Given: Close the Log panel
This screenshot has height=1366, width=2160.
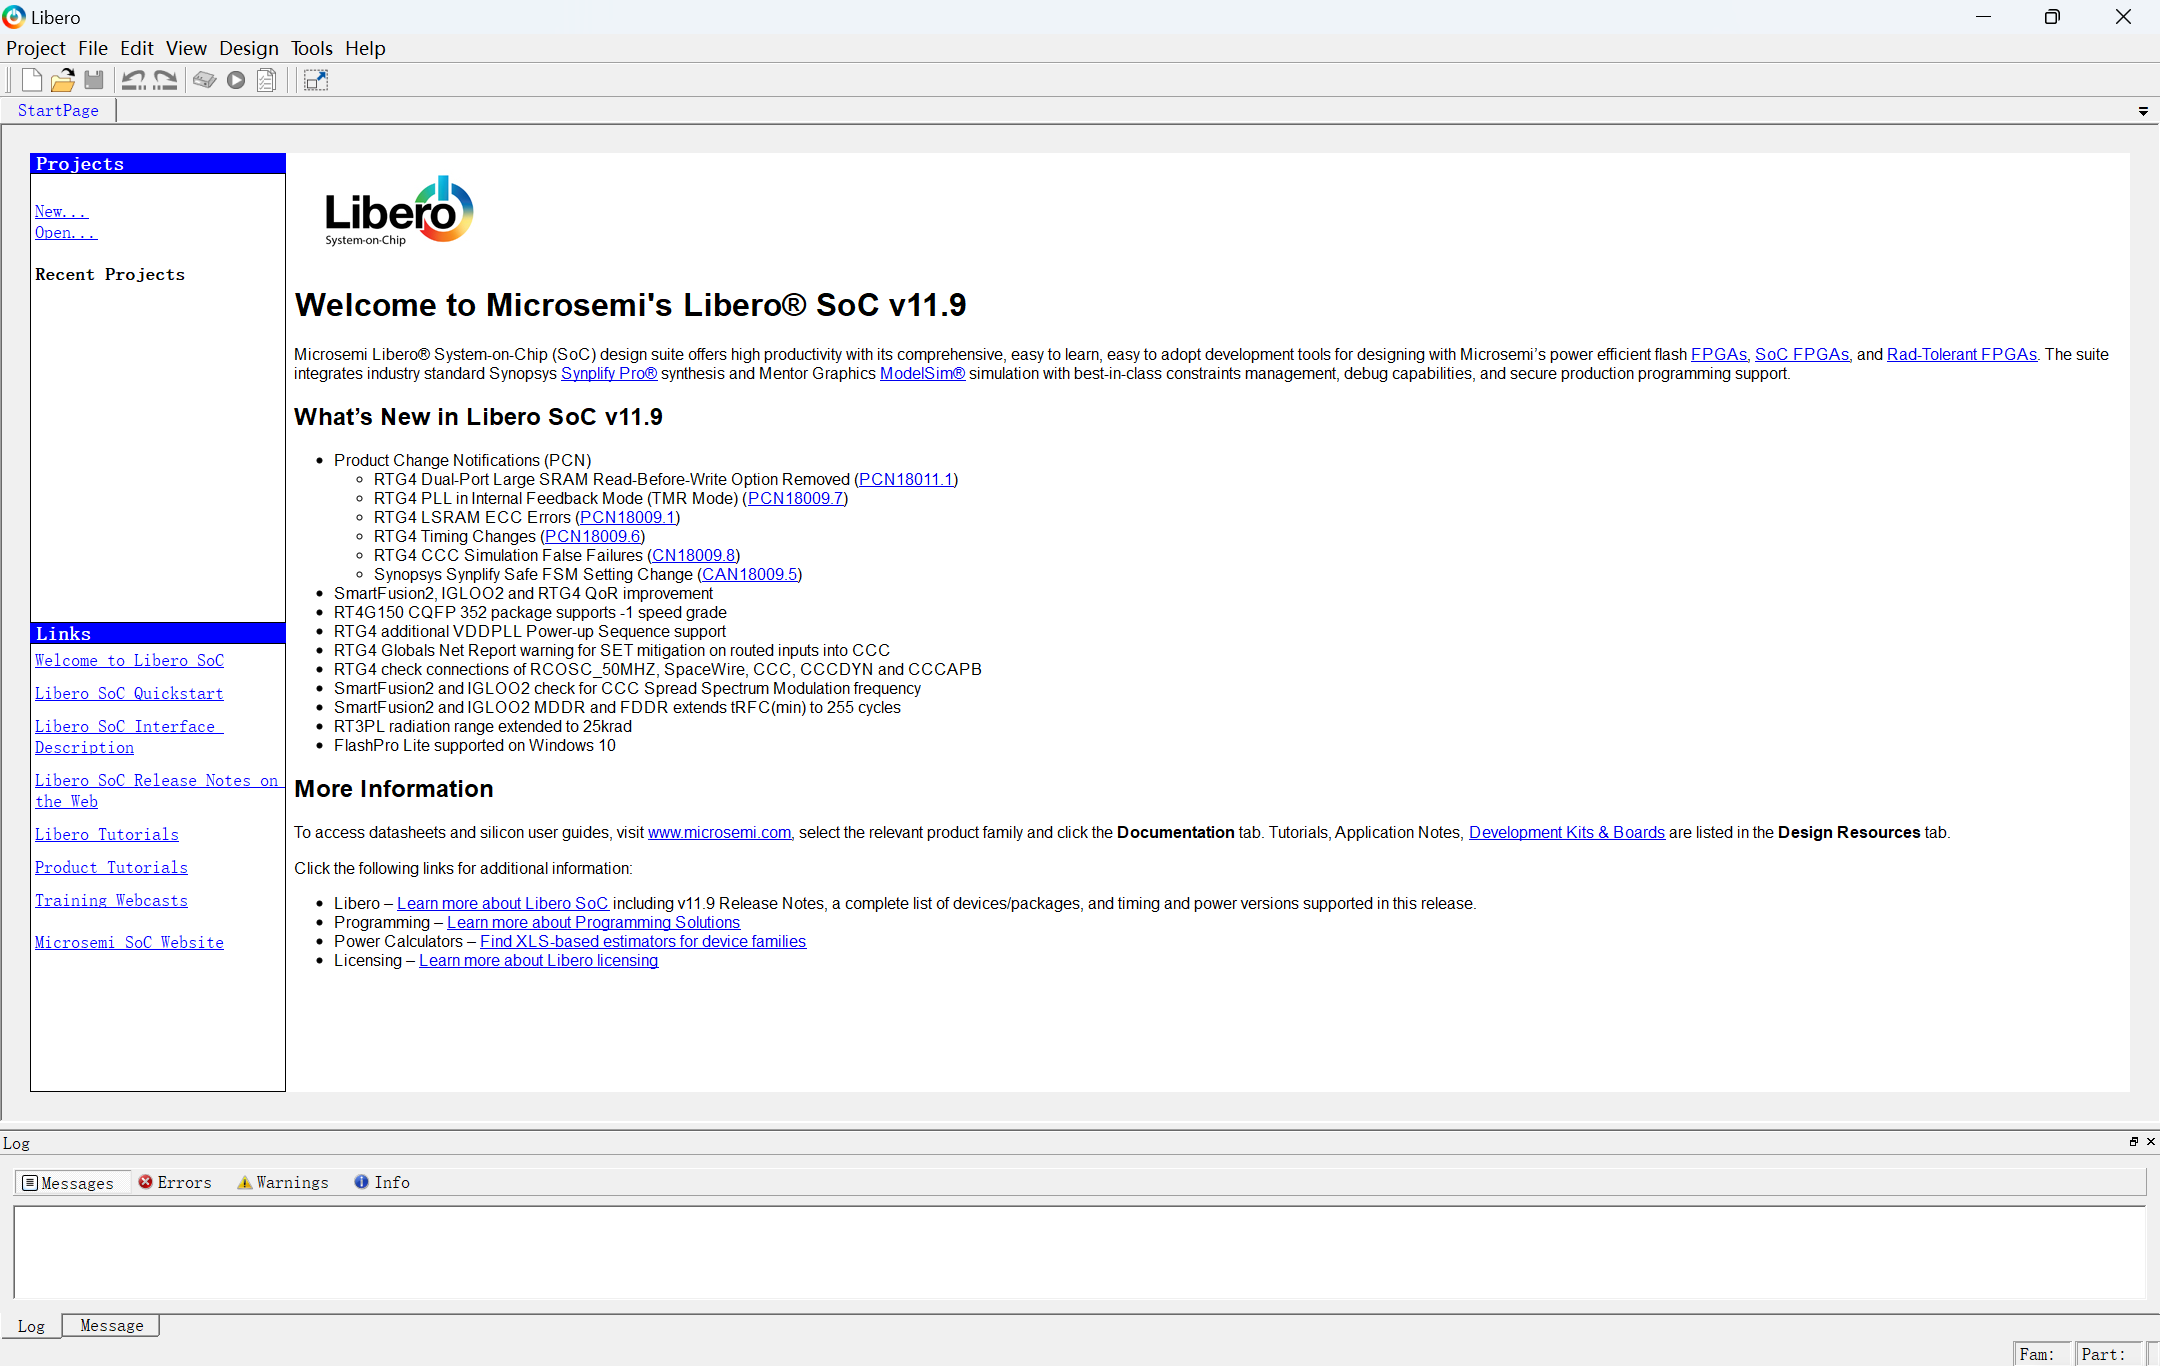Looking at the screenshot, I should click(x=2150, y=1141).
